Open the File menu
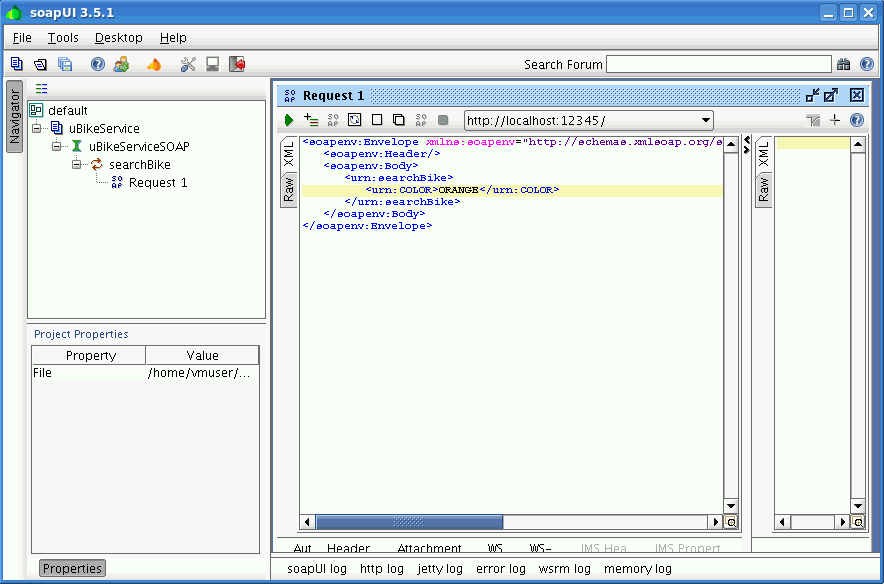 tap(22, 38)
